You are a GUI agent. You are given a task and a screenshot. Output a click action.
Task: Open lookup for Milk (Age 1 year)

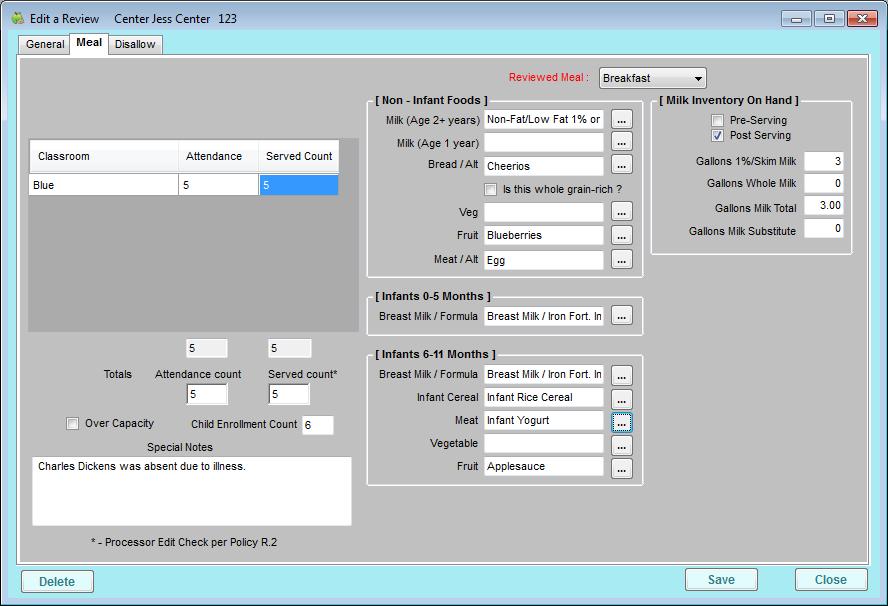621,142
